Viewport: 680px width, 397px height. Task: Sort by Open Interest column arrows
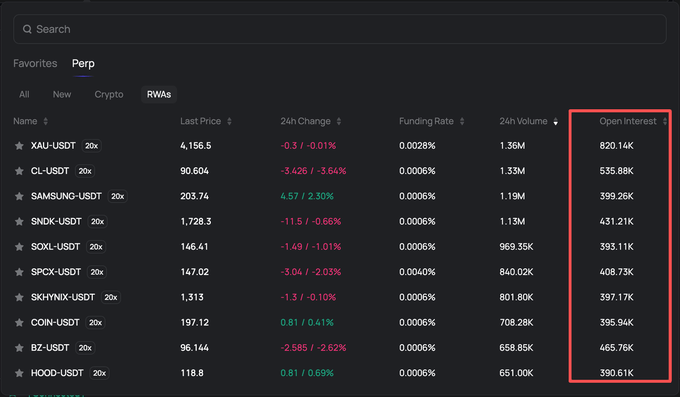(665, 121)
